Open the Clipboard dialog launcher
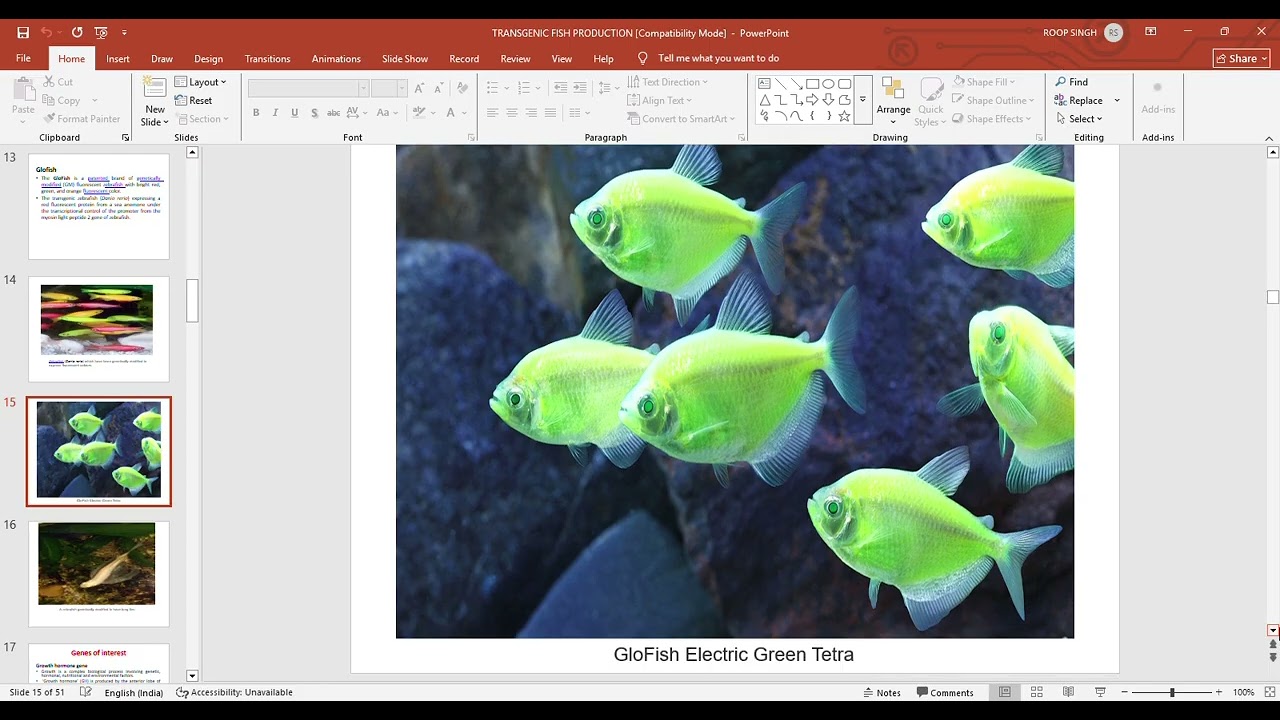The image size is (1280, 720). (x=125, y=138)
